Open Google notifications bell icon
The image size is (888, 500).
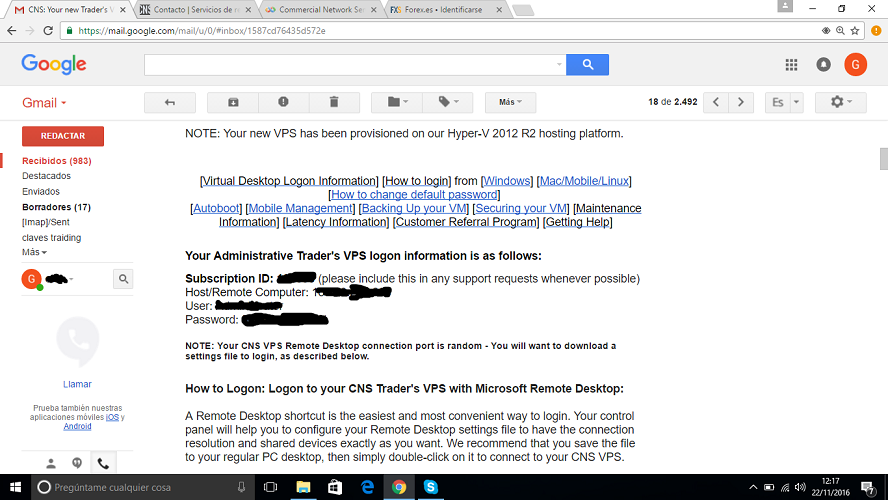[x=823, y=65]
